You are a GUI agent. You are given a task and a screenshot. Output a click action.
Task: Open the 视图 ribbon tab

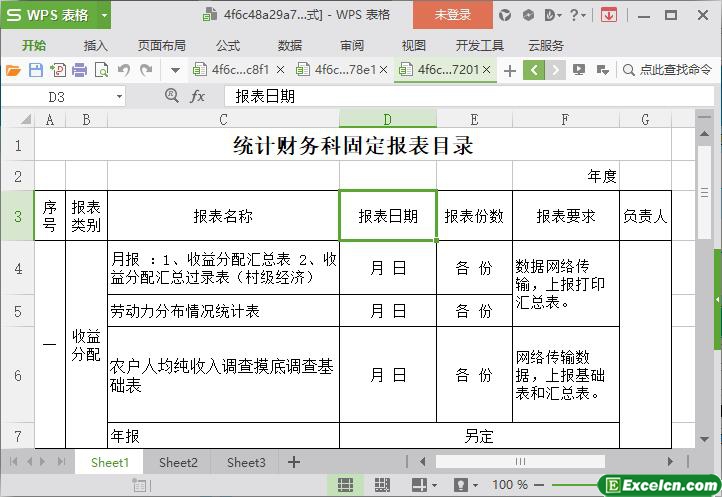(413, 46)
